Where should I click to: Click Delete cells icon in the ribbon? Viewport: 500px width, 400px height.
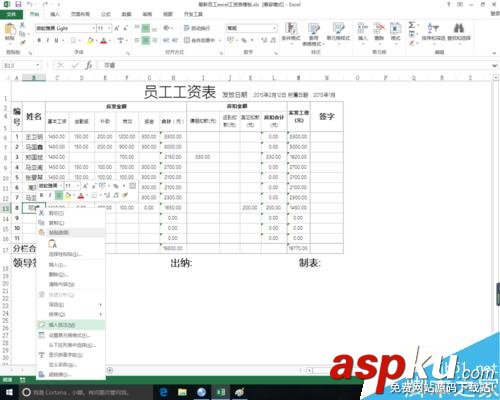click(x=379, y=28)
